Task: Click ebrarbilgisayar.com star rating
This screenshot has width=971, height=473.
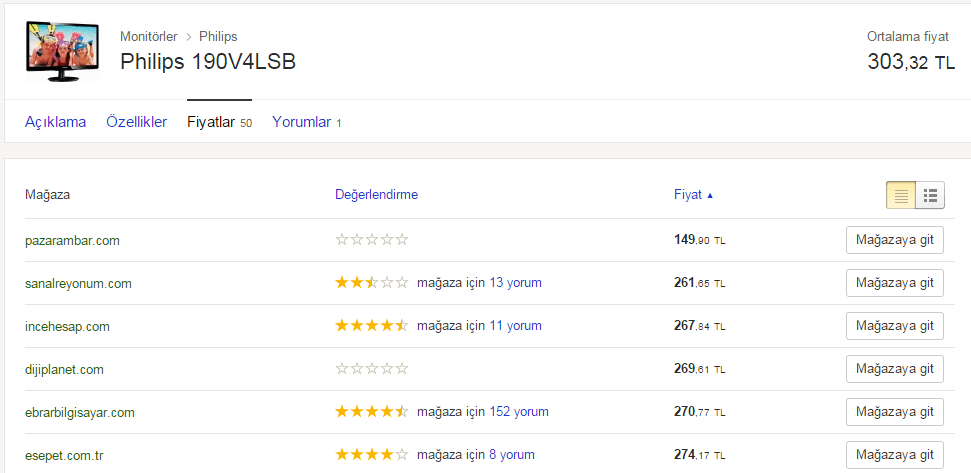Action: 372,412
